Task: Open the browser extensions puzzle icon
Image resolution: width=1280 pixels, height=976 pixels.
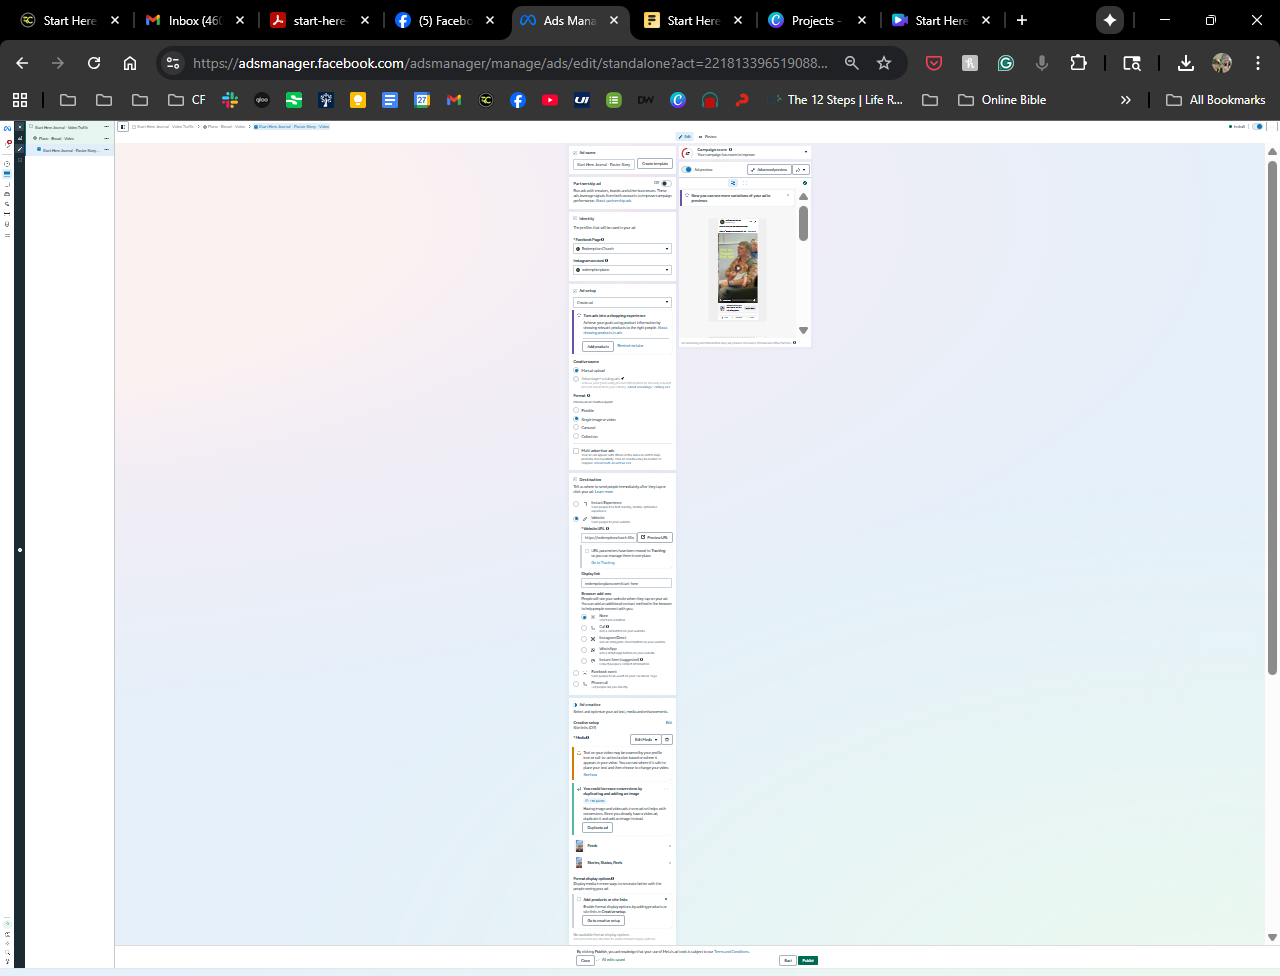Action: [x=1078, y=63]
